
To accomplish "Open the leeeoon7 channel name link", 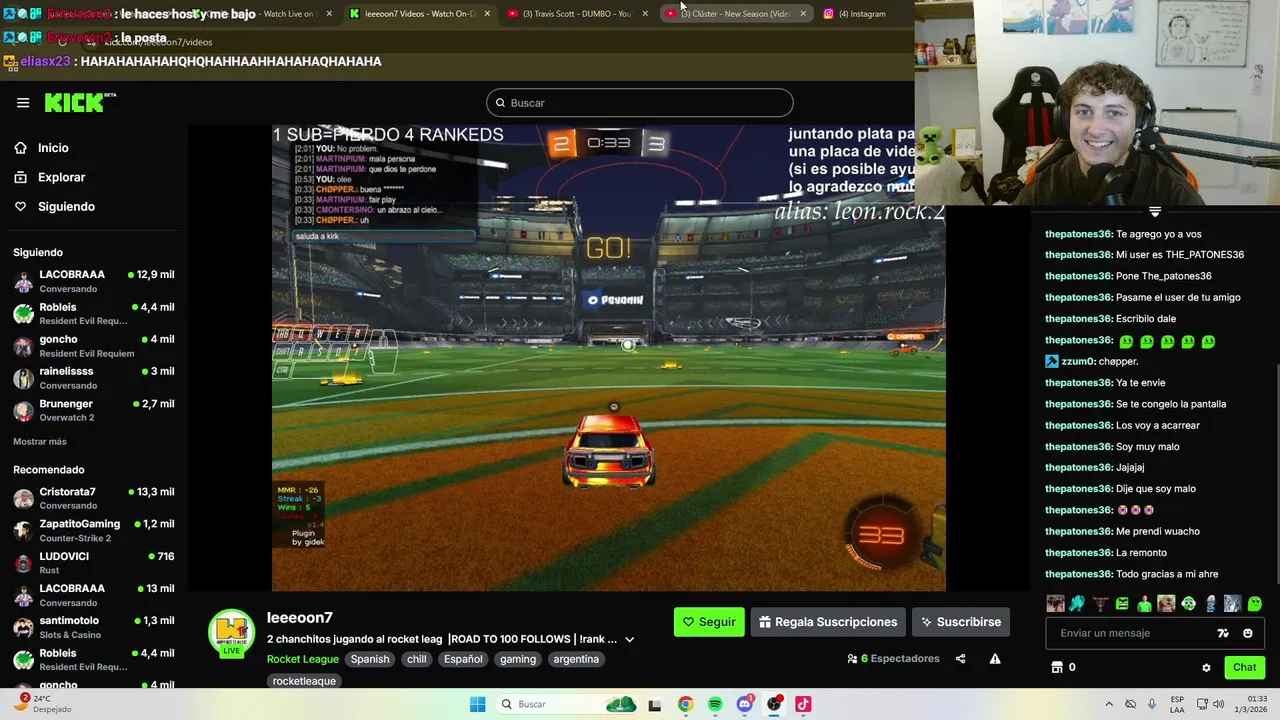I will click(300, 617).
